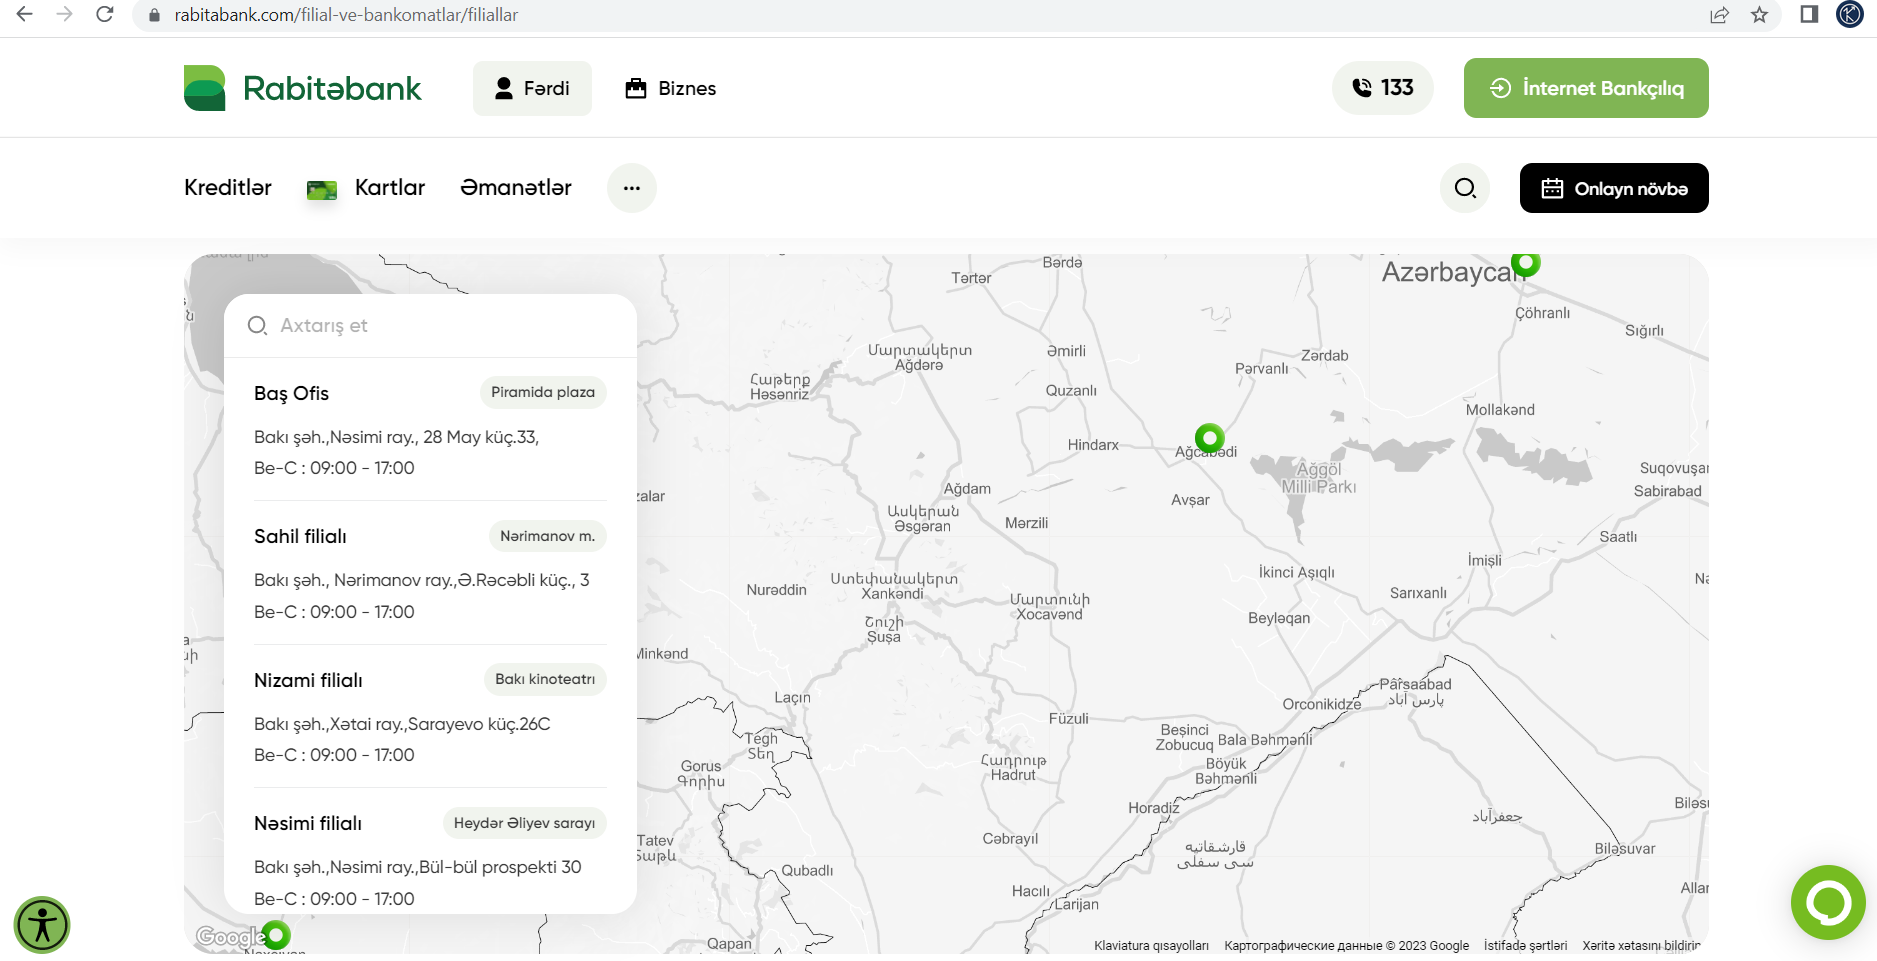Open the Kreditlər menu
This screenshot has height=961, width=1877.
coord(228,188)
